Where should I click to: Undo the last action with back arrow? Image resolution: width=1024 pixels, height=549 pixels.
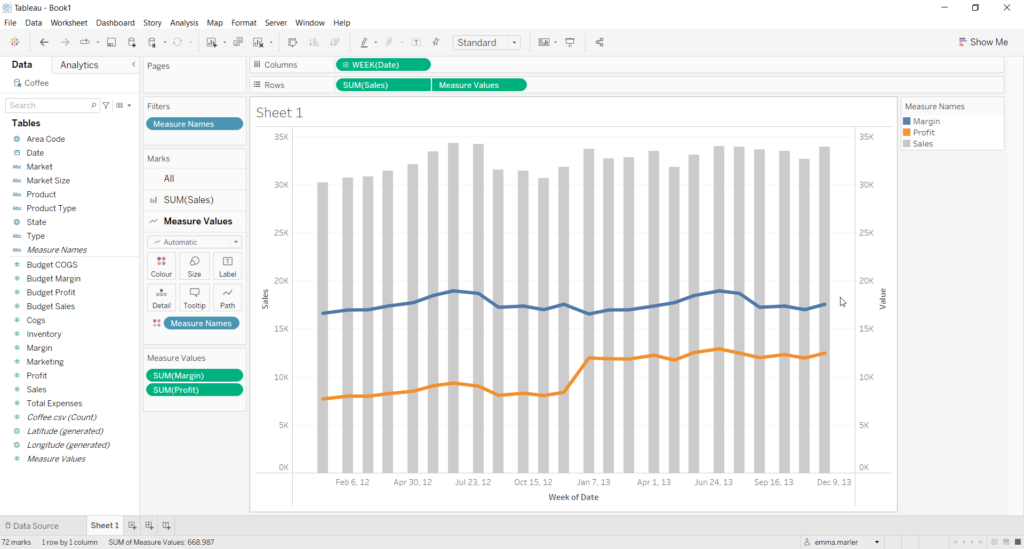point(44,42)
